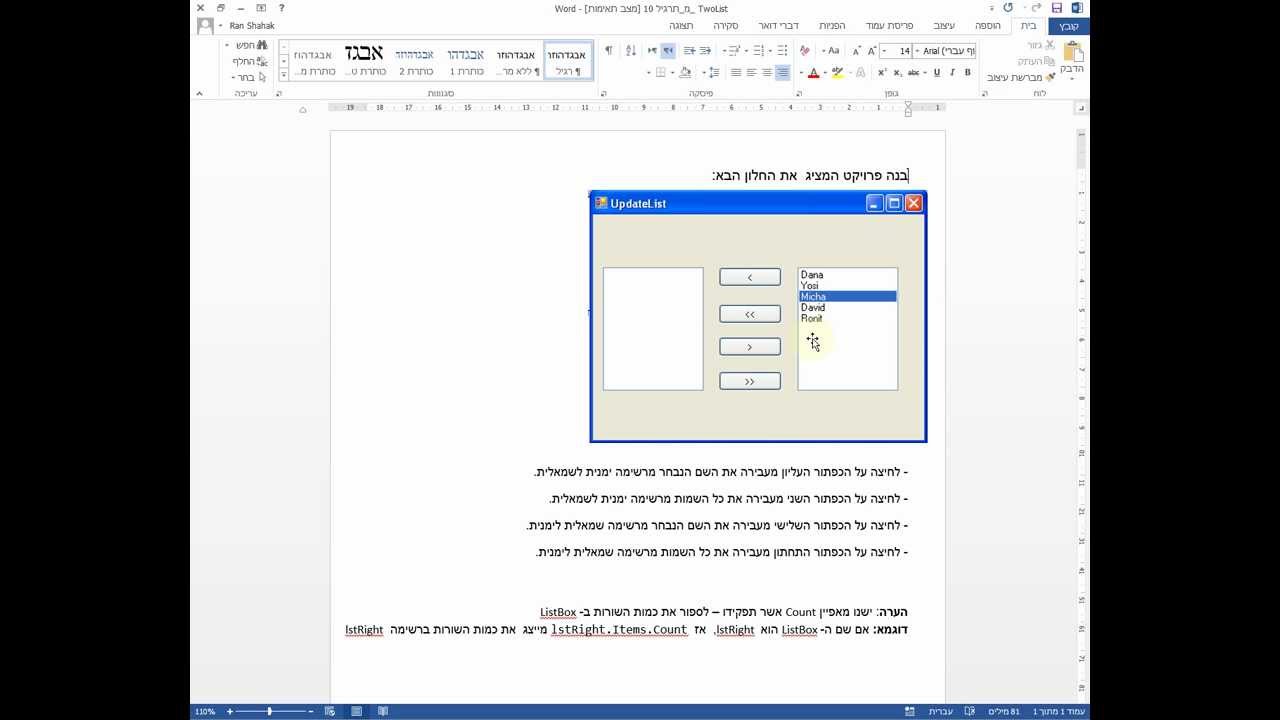Viewport: 1280px width, 720px height.
Task: Click the zoom level 110% indicator
Action: tap(205, 712)
